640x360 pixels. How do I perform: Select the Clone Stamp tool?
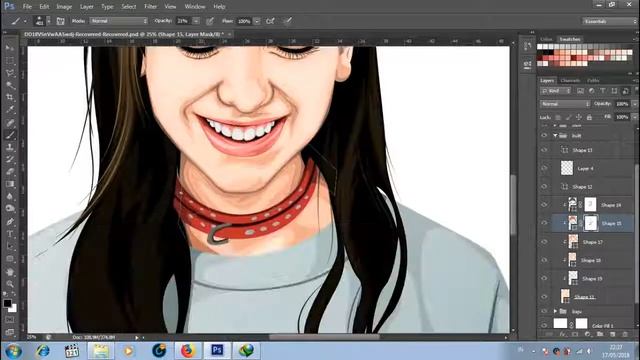[10, 147]
